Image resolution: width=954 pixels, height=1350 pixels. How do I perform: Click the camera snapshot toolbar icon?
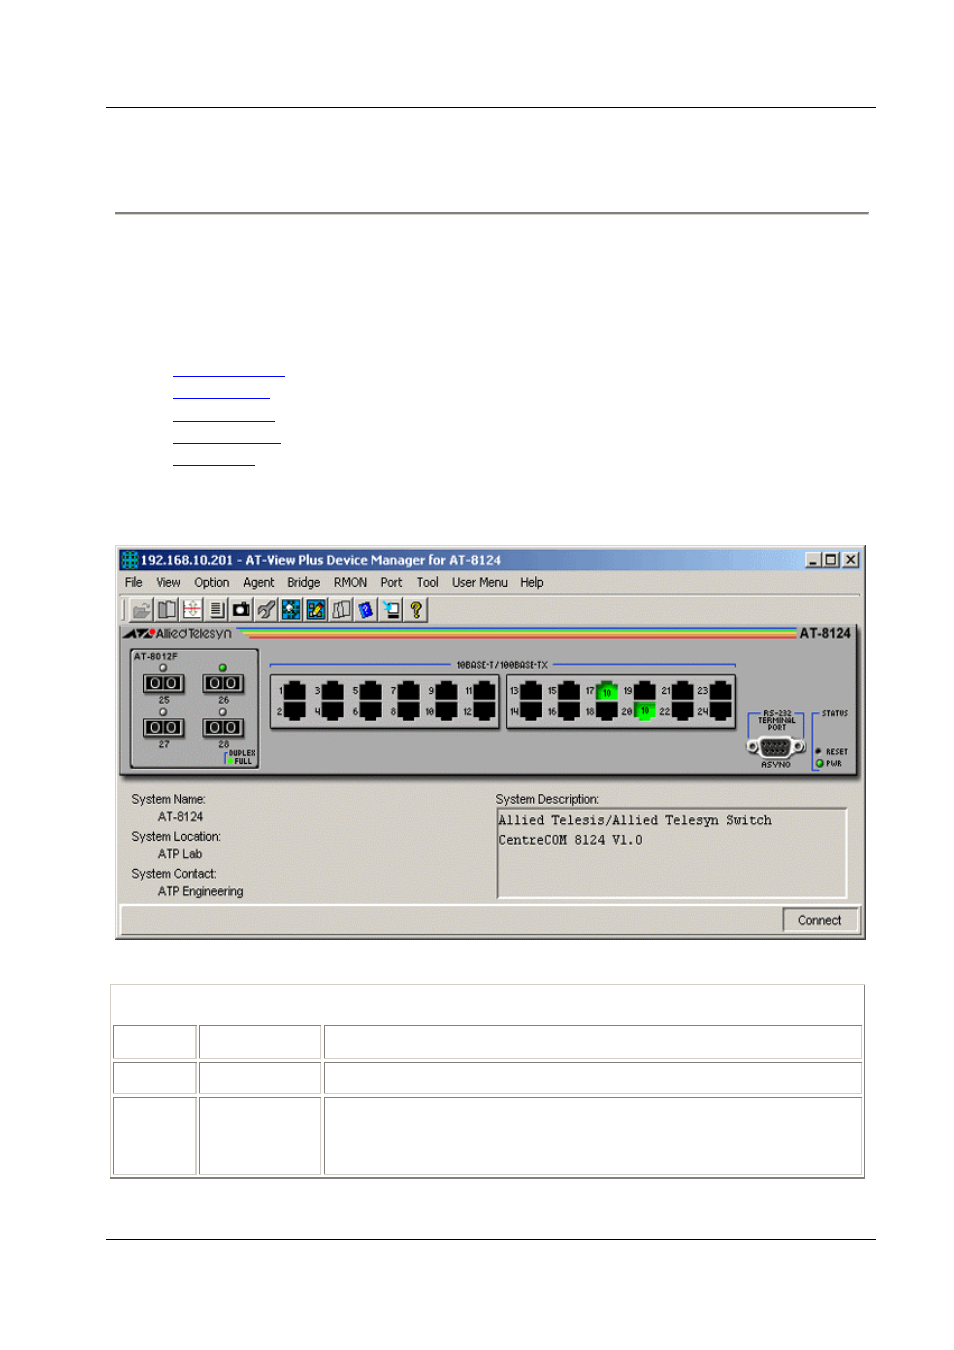coord(241,609)
